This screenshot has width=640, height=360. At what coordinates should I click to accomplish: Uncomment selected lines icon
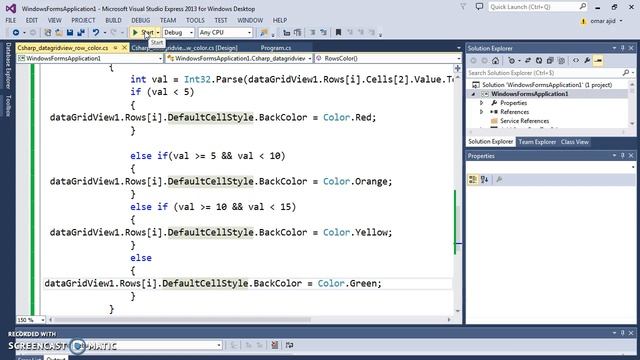coord(323,32)
